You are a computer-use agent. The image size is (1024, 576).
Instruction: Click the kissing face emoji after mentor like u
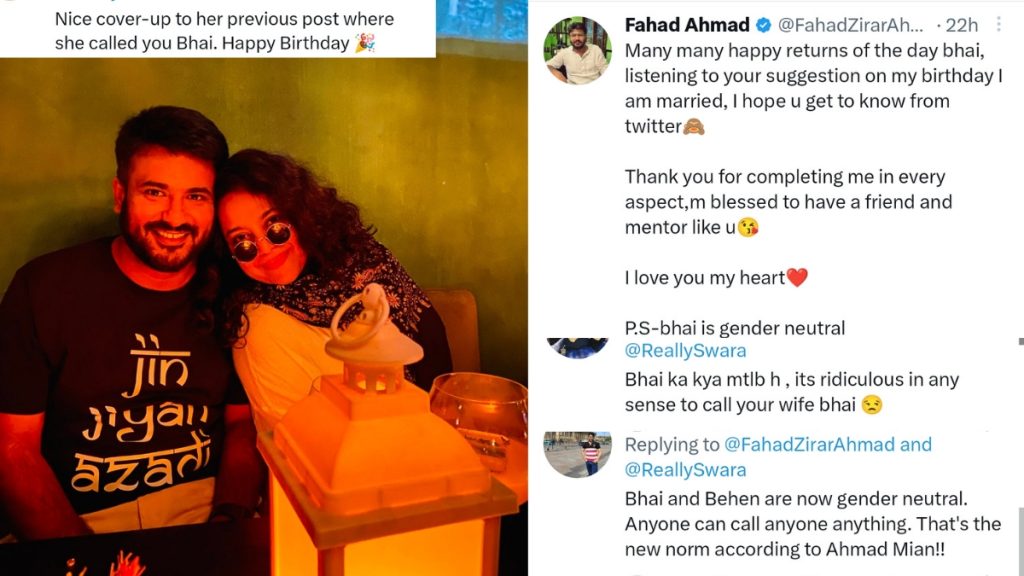click(748, 227)
